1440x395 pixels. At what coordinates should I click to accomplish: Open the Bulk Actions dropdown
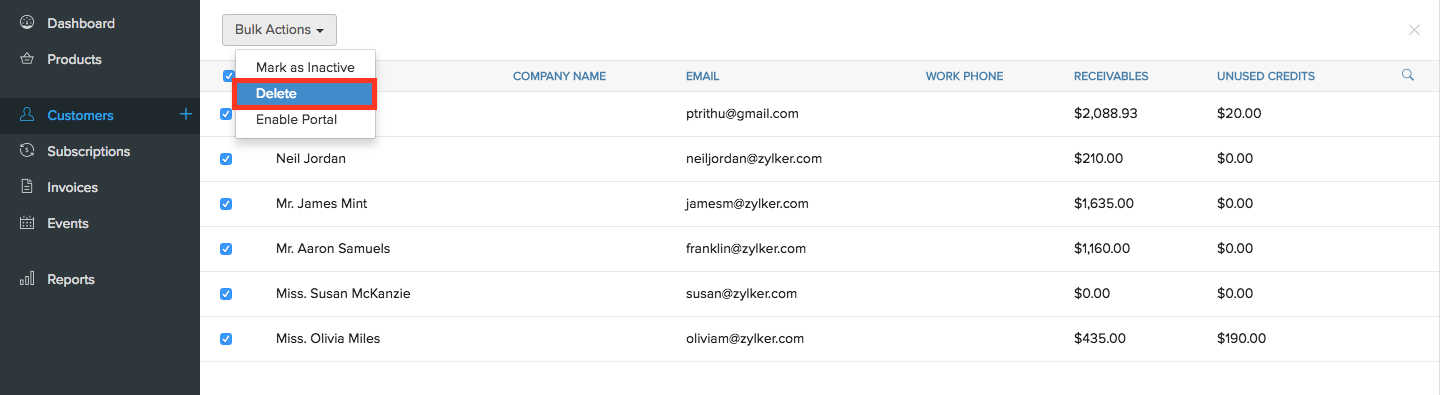(279, 30)
